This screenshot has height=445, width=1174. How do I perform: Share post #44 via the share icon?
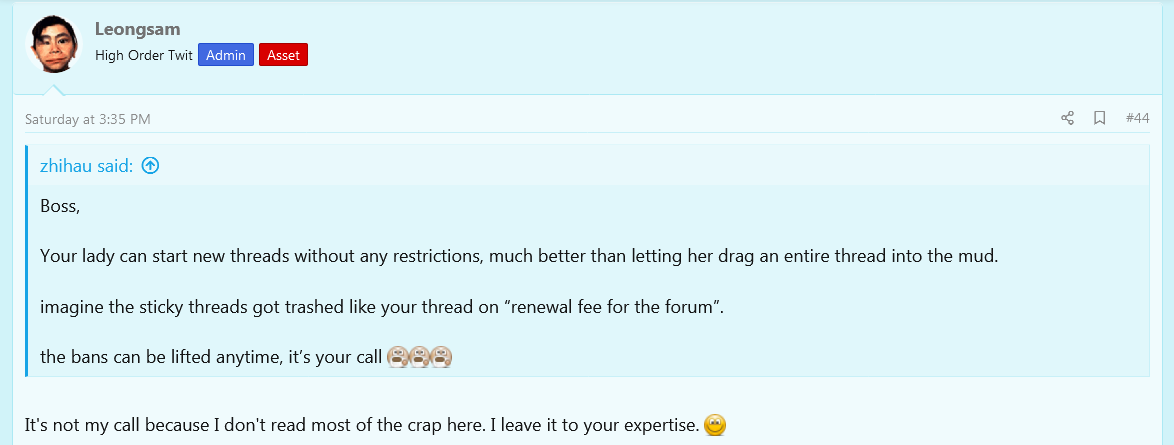[x=1067, y=118]
